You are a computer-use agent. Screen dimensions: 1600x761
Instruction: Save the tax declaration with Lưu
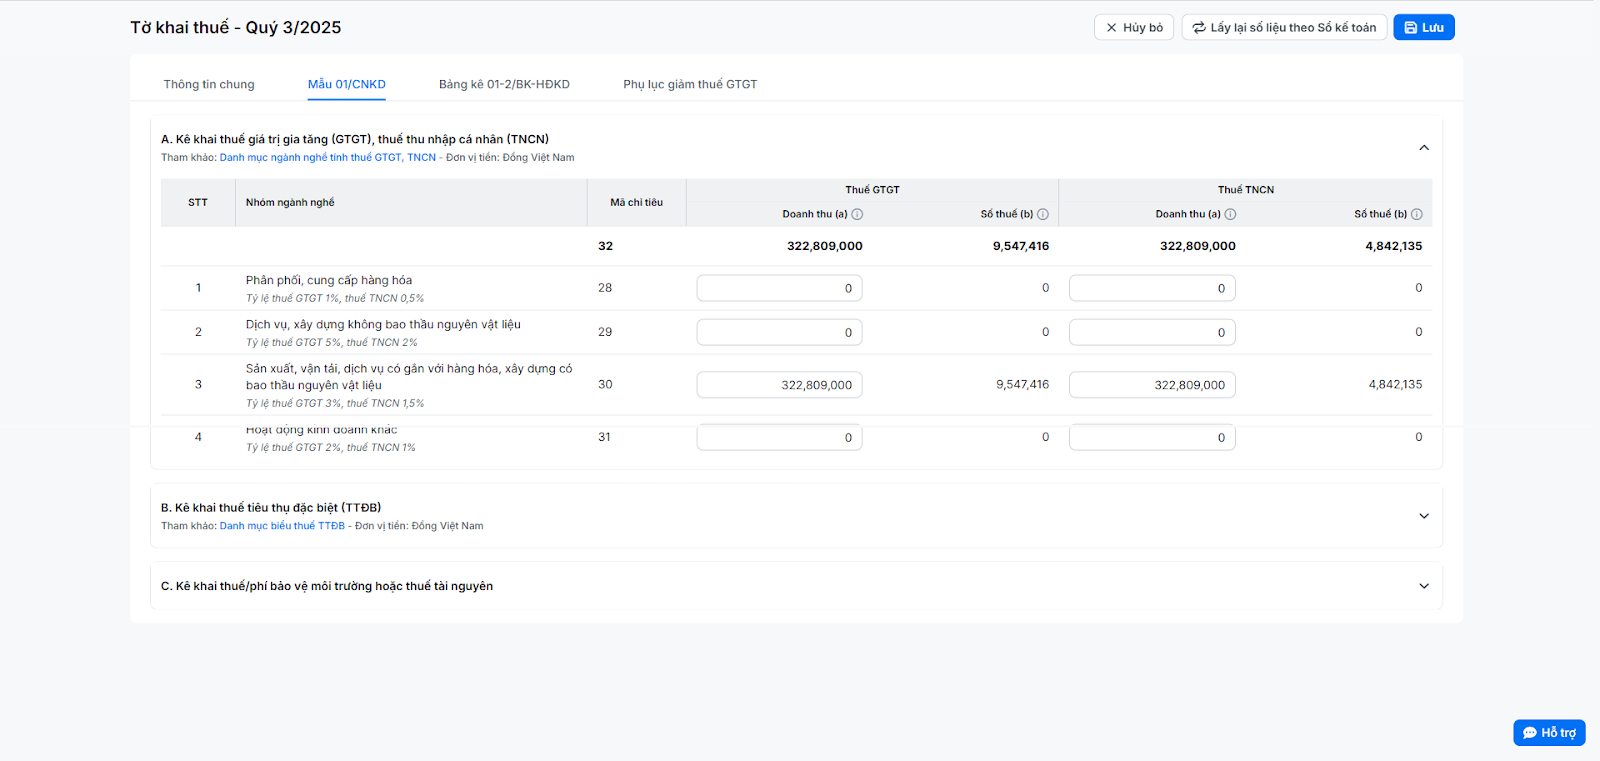(x=1423, y=28)
